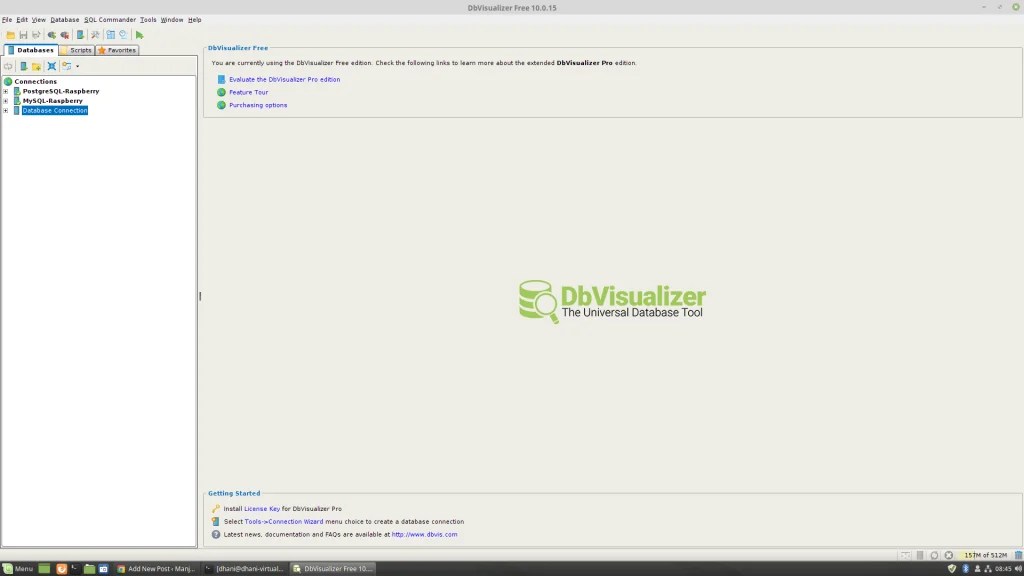Click the garbage collection trash icon

tap(1018, 555)
